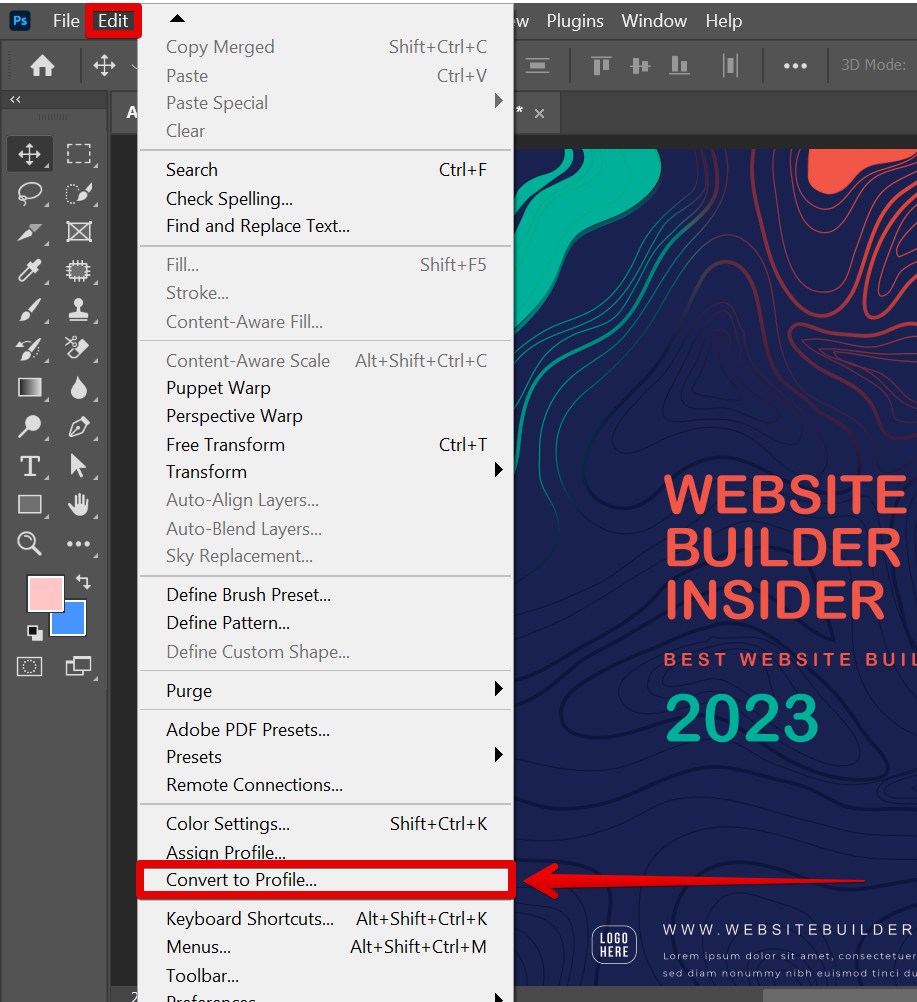Click the Home button in options bar
This screenshot has width=917, height=1002.
click(x=42, y=66)
